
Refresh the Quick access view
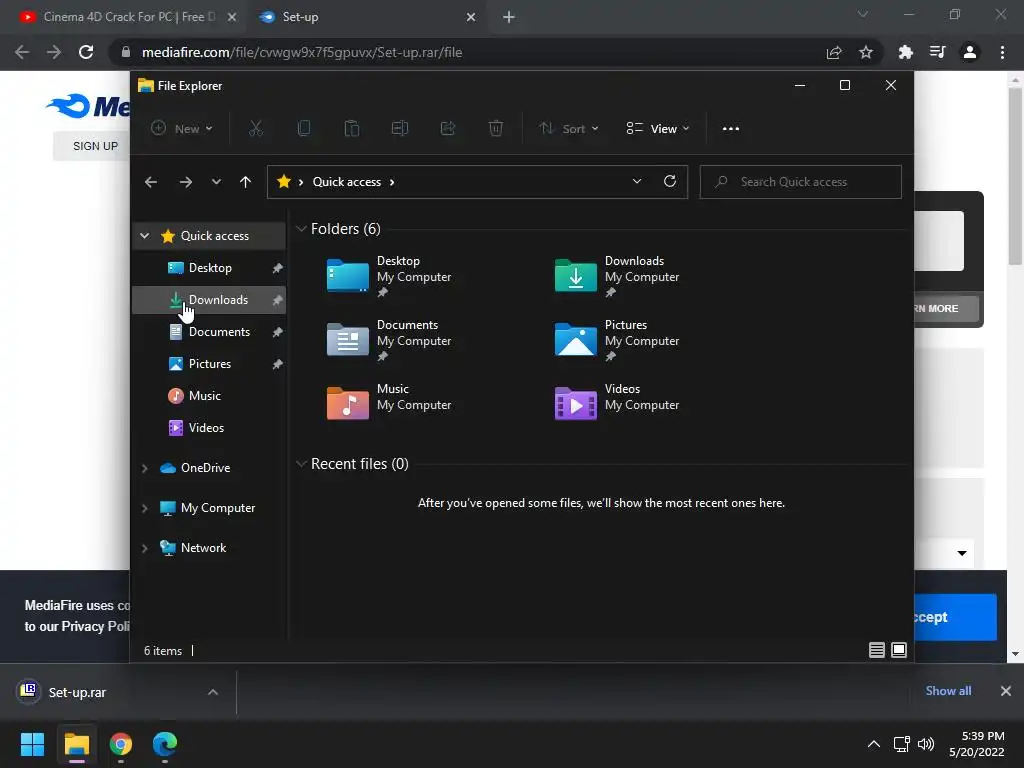[x=669, y=182]
